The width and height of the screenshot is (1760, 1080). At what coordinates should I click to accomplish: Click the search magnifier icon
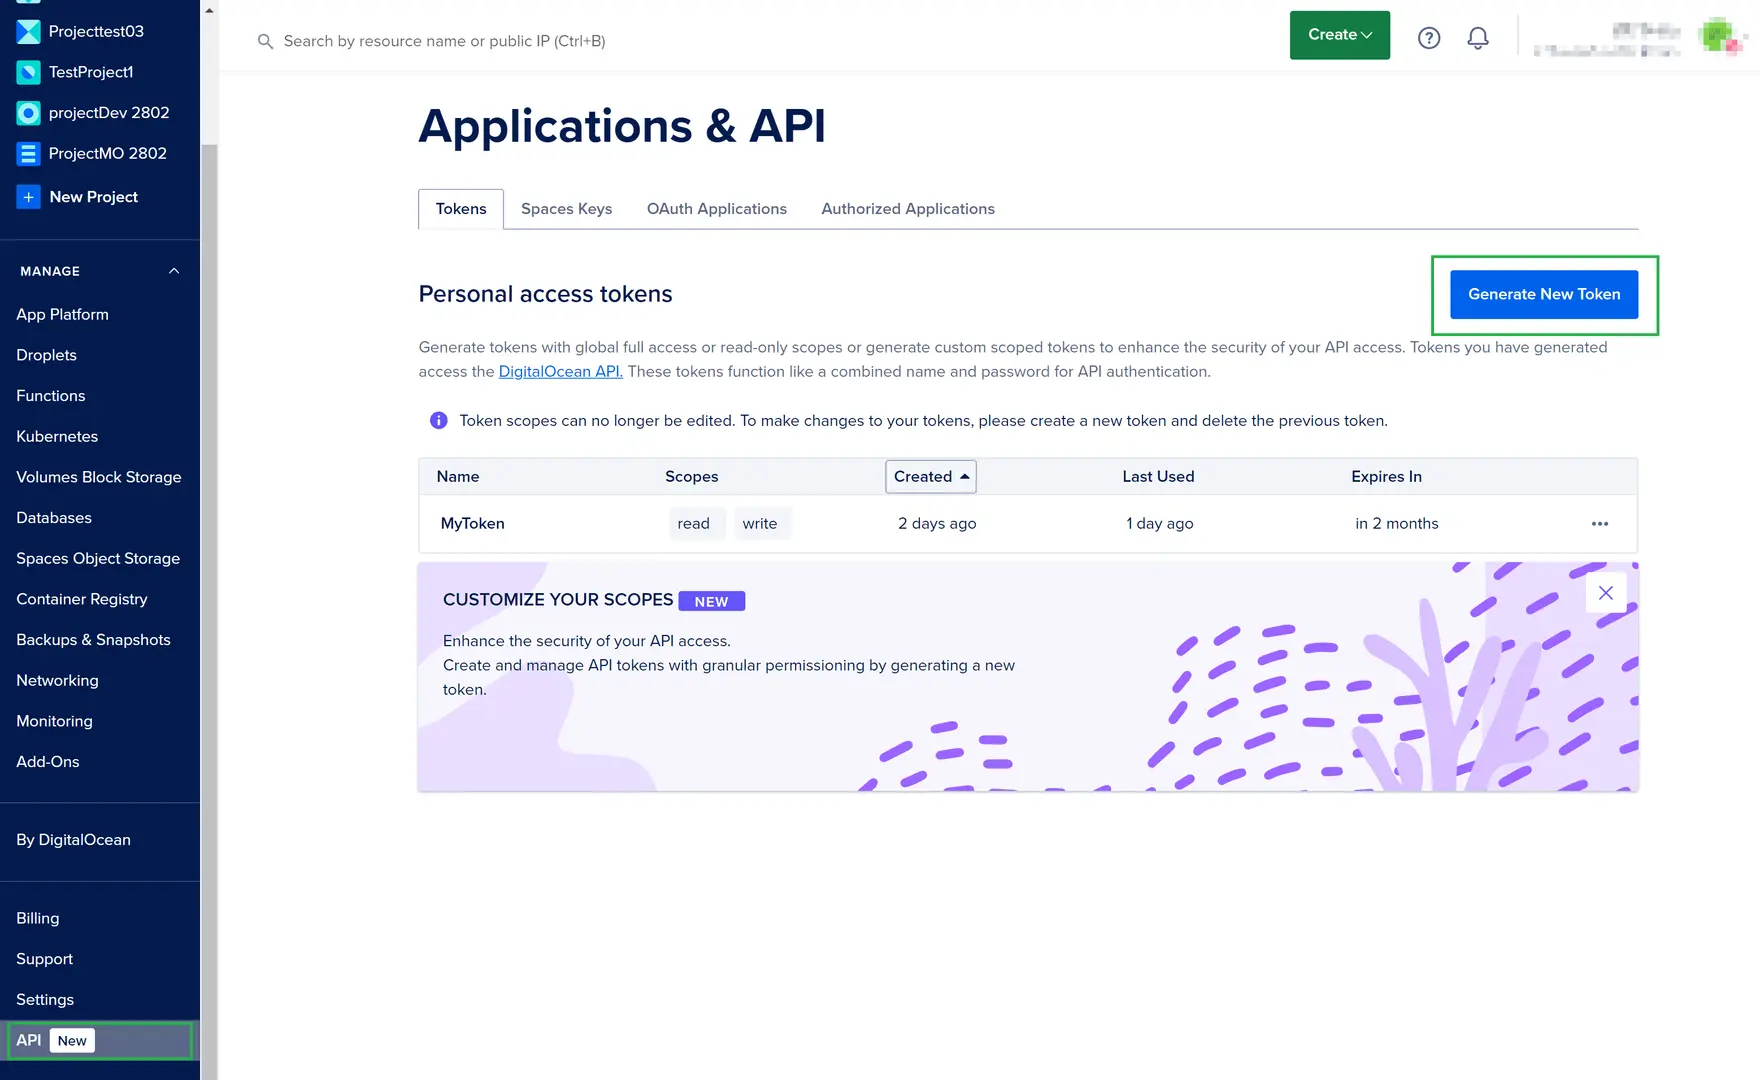pos(265,41)
